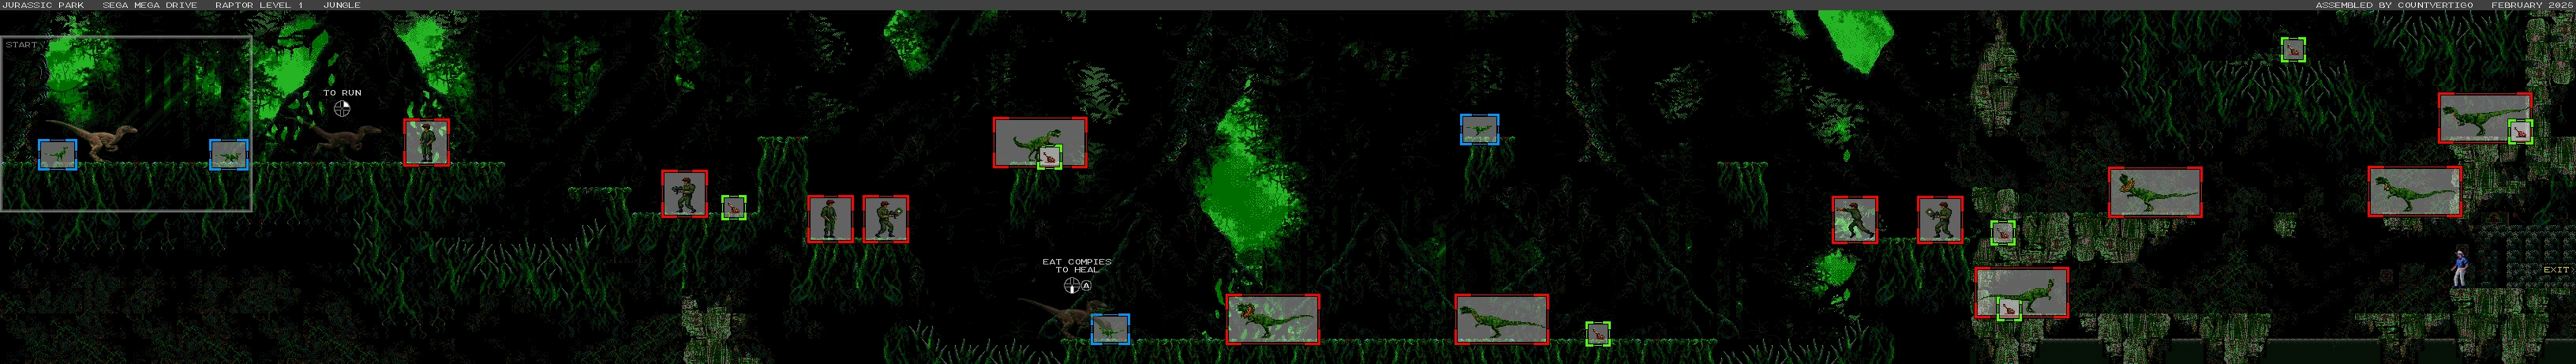2576x364 pixels.
Task: Click the JURASSIC PARK title text
Action: pyautogui.click(x=43, y=5)
